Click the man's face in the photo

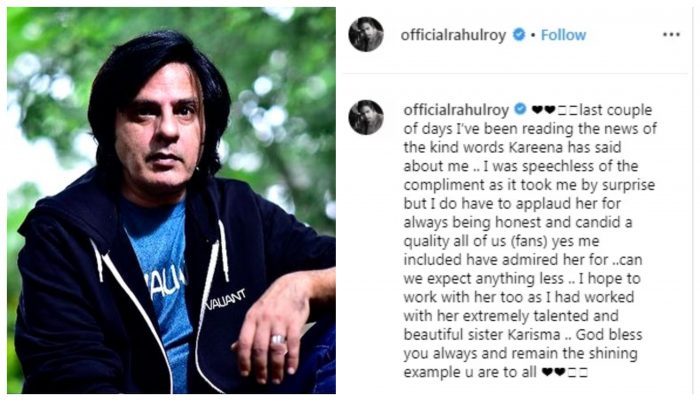point(158,127)
